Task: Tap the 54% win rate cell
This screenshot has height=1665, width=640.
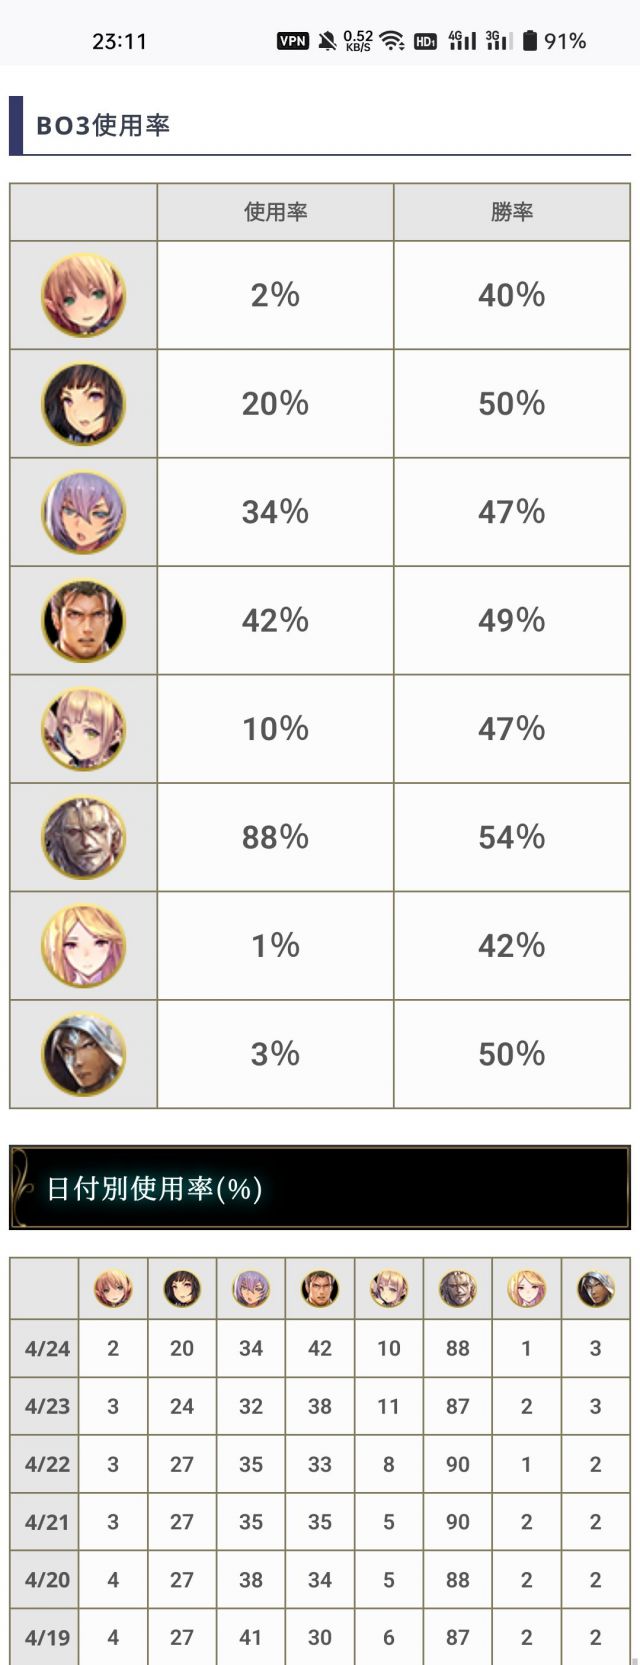Action: click(511, 838)
